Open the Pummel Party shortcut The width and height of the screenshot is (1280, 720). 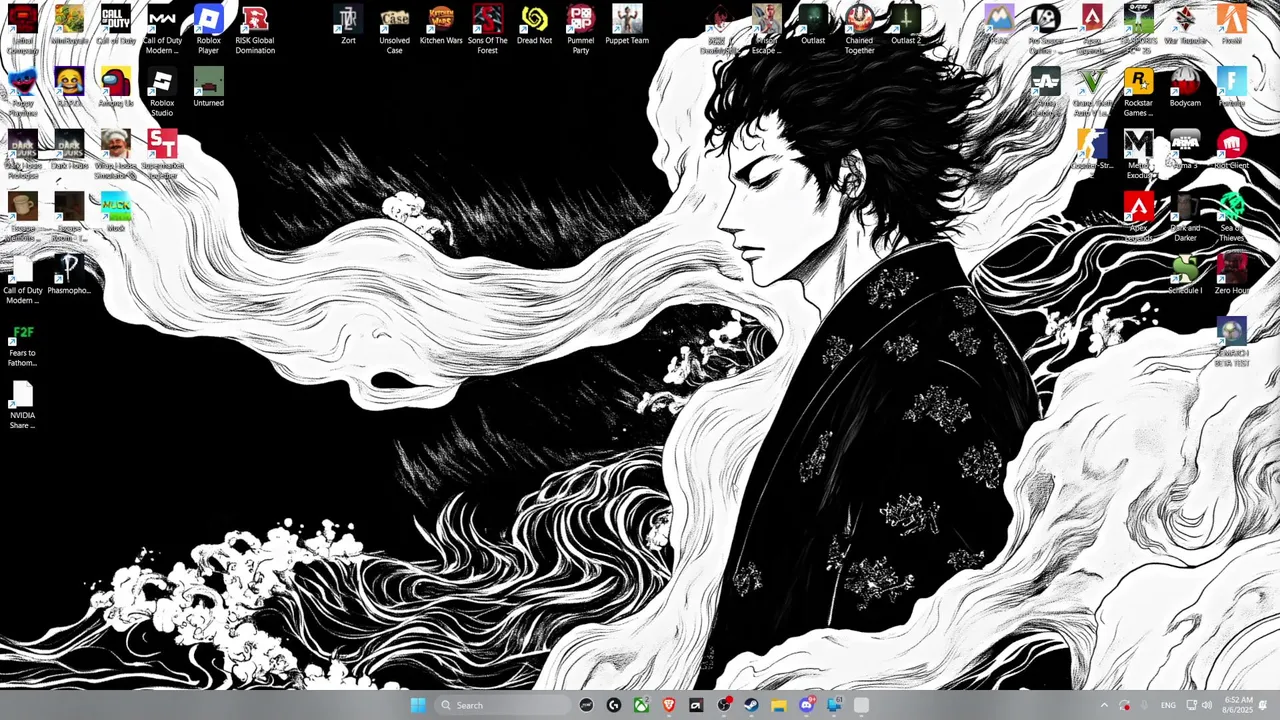pyautogui.click(x=580, y=29)
